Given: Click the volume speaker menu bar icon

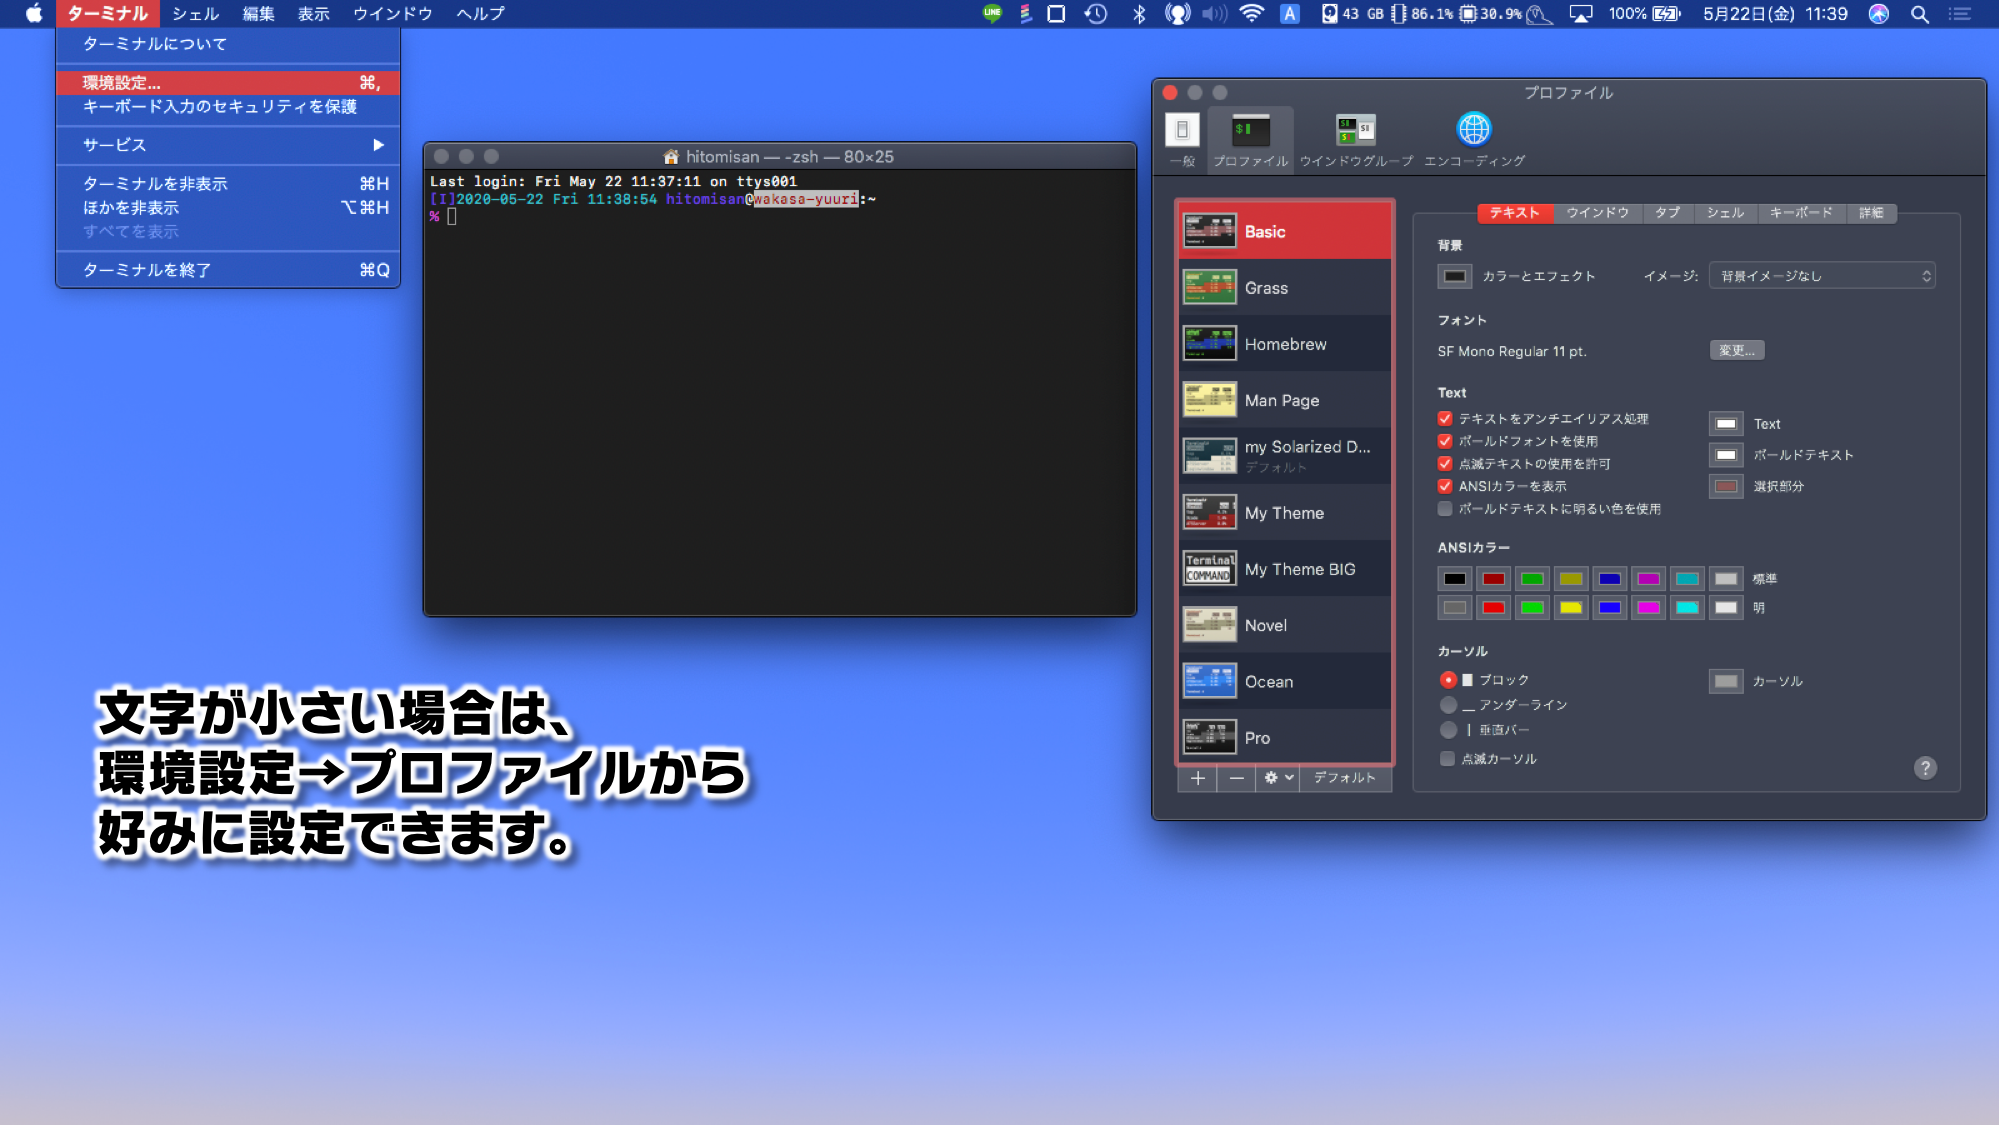Looking at the screenshot, I should [x=1214, y=14].
